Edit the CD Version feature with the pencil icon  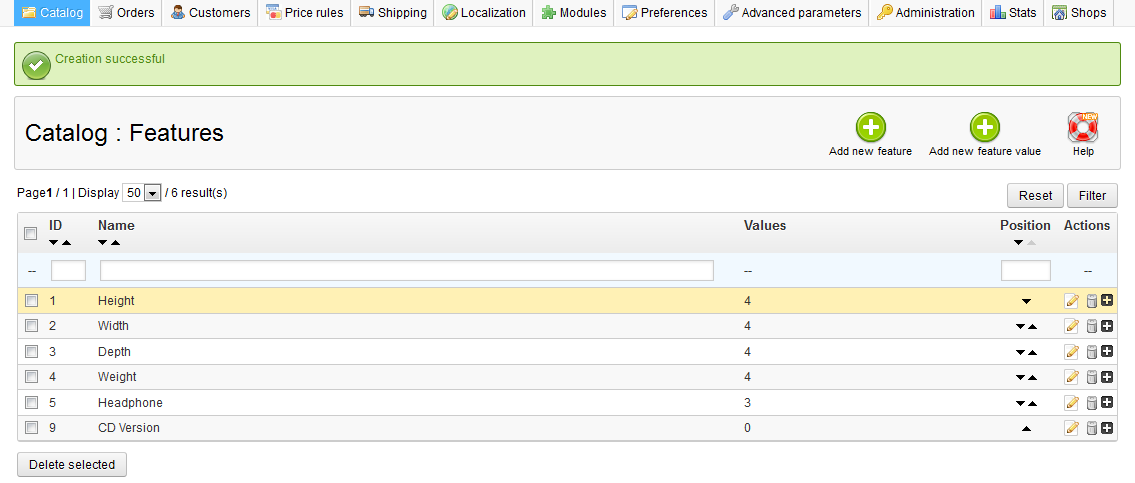coord(1072,428)
